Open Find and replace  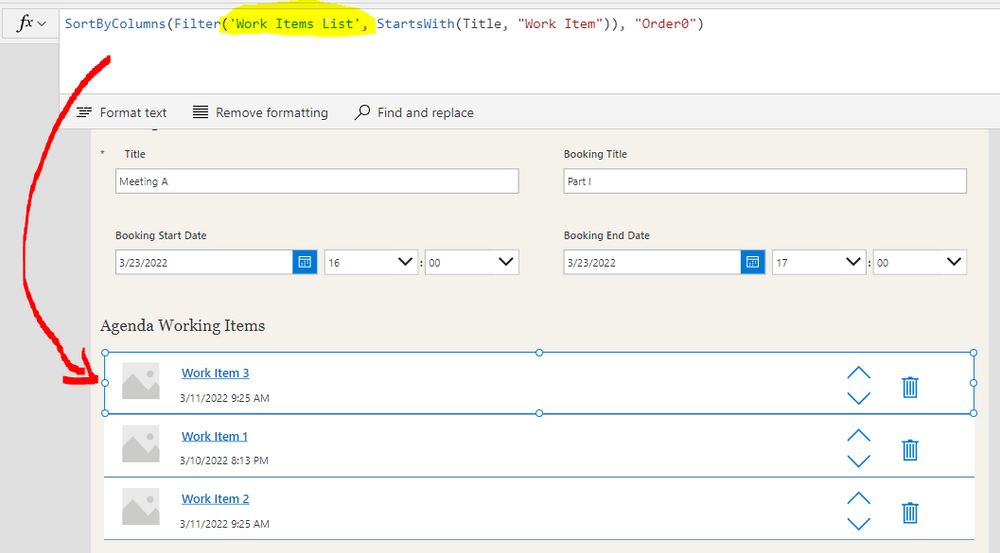point(414,113)
